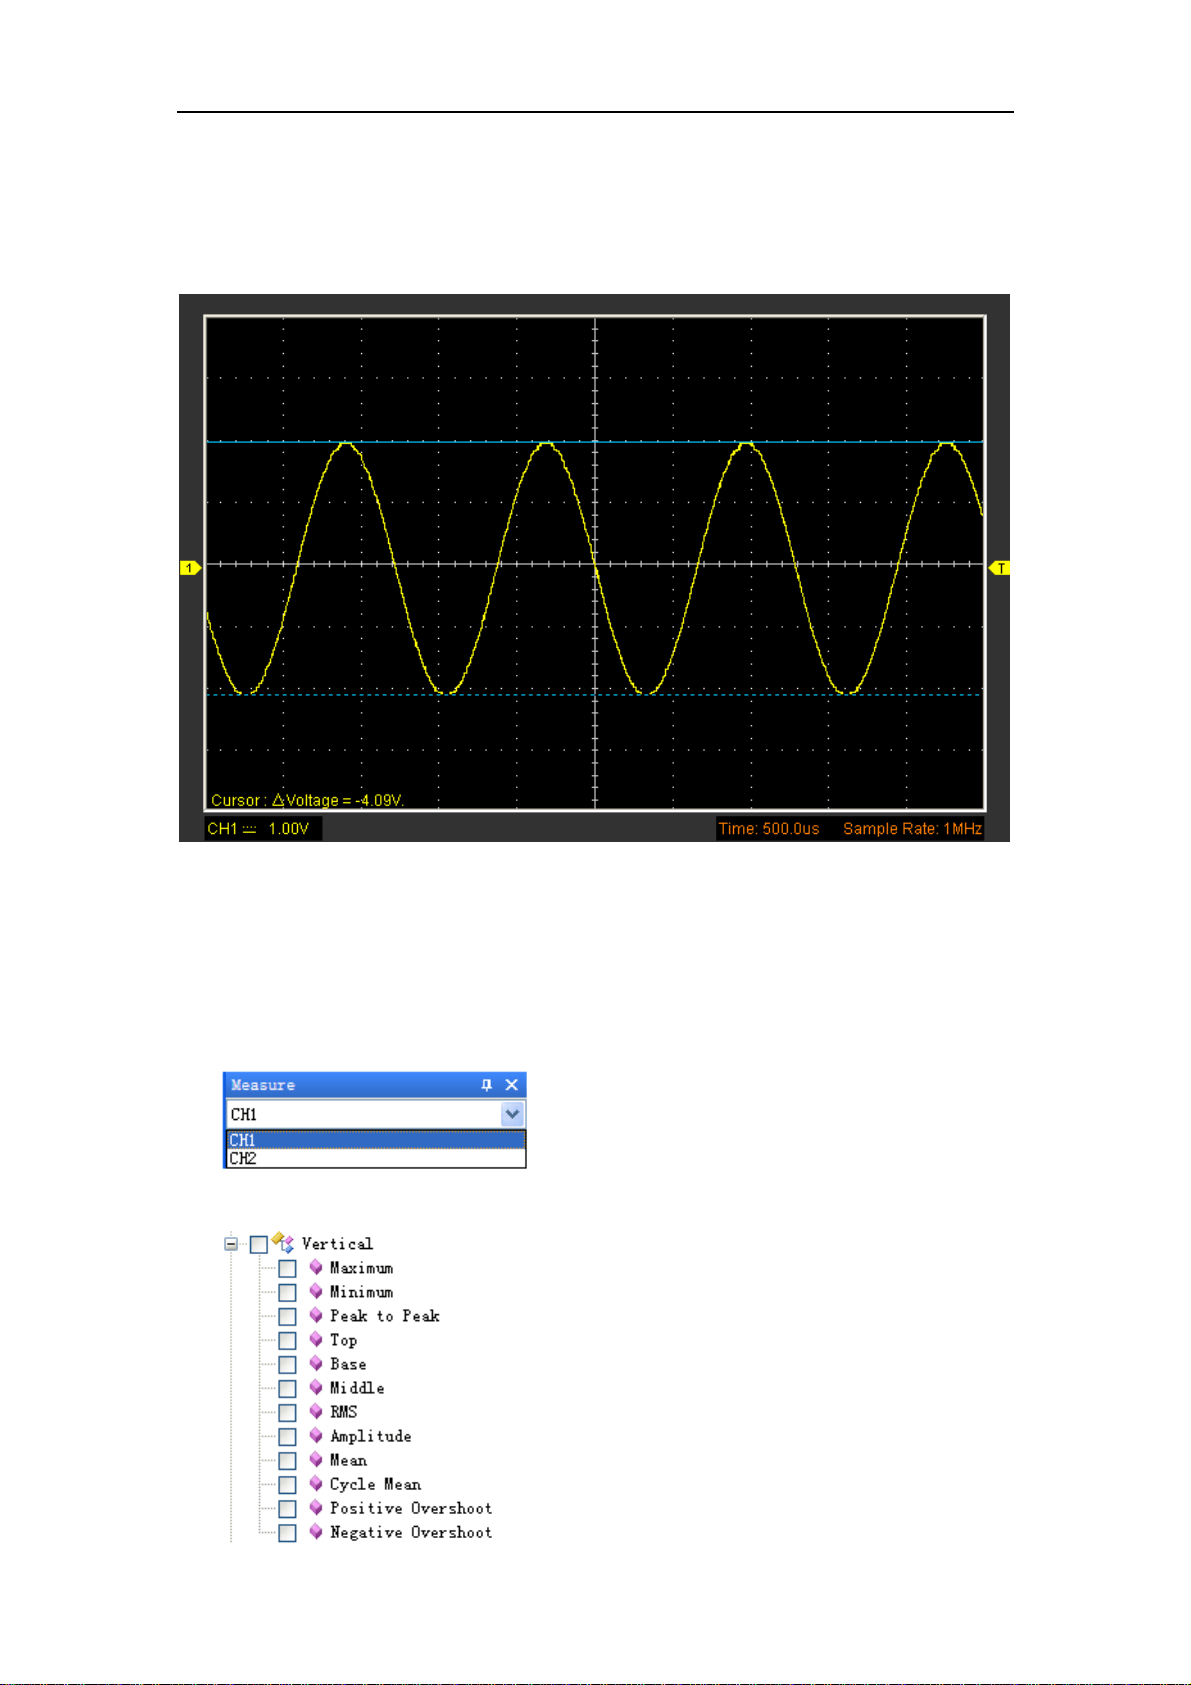Click the solid upper voltage cursor line
The width and height of the screenshot is (1191, 1685).
(x=595, y=441)
